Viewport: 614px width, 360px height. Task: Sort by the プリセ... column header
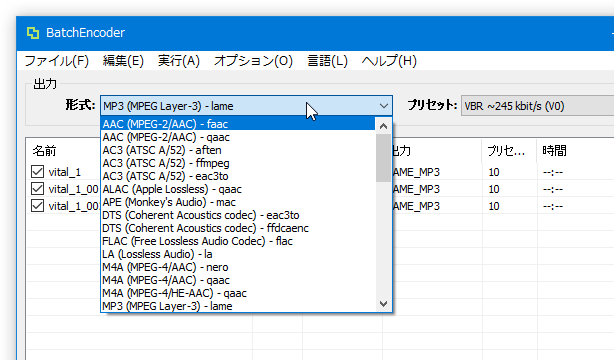pyautogui.click(x=509, y=150)
